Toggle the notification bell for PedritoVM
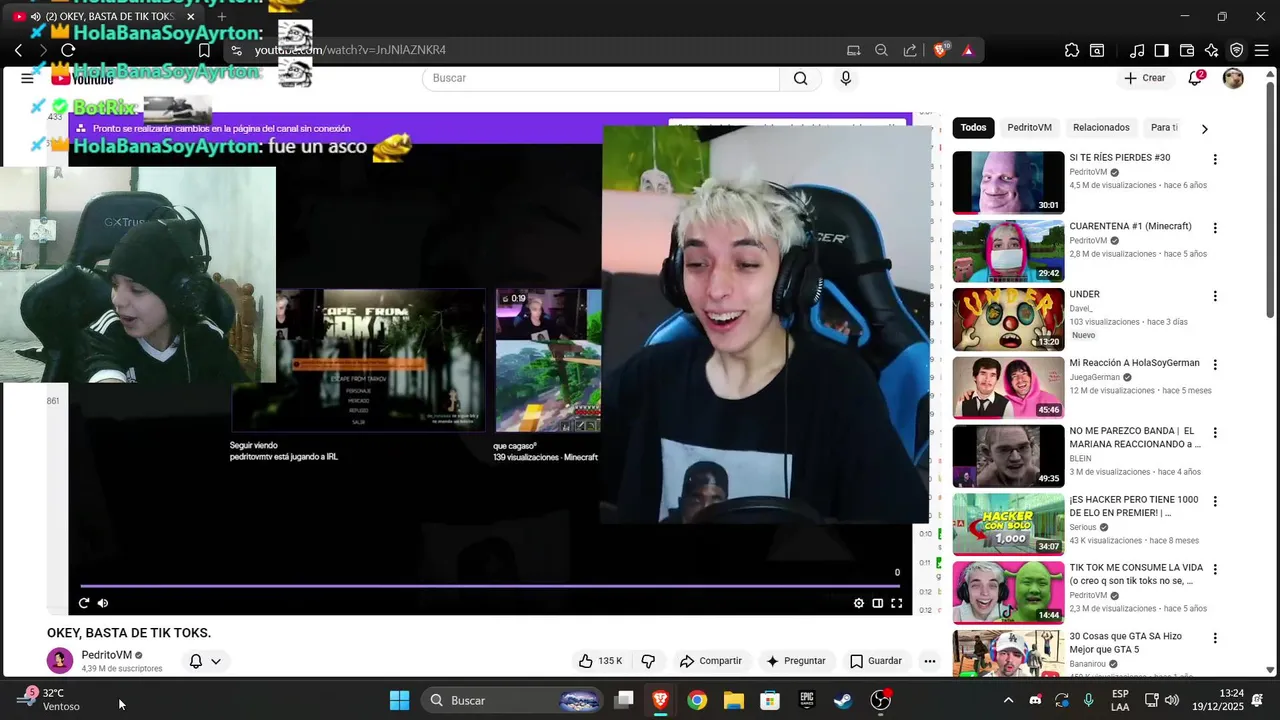The width and height of the screenshot is (1280, 720). (196, 661)
